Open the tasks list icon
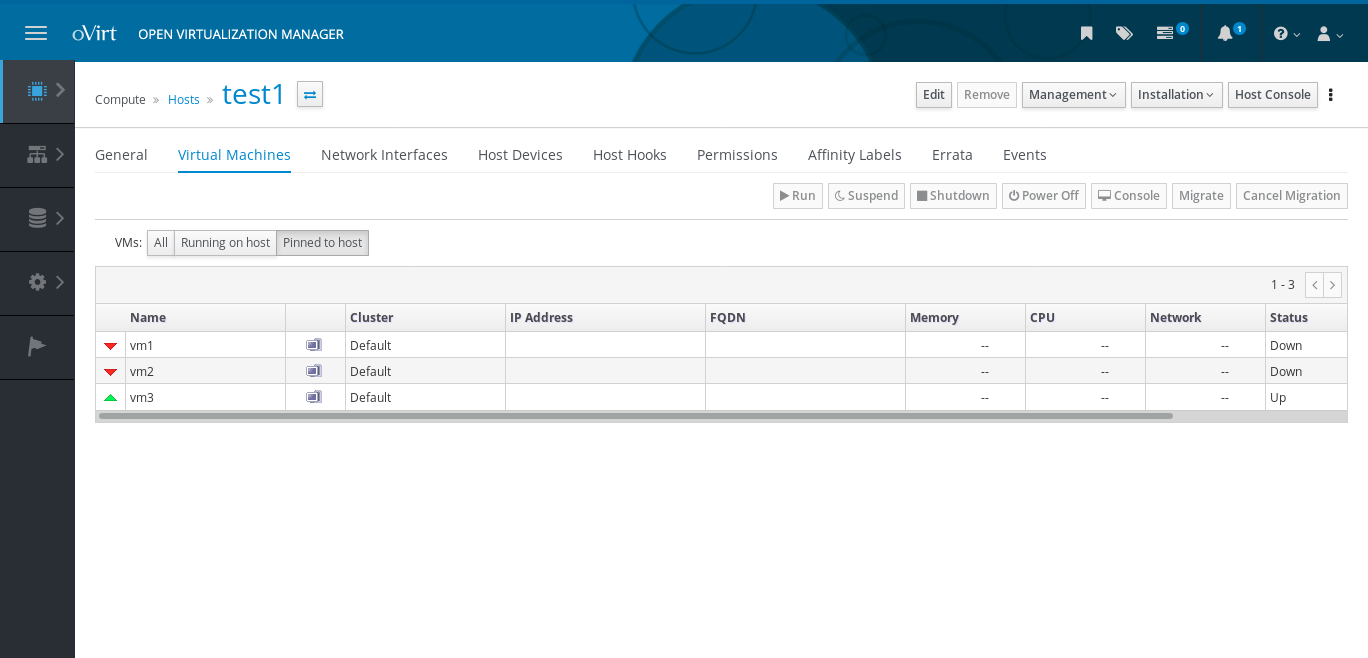The width and height of the screenshot is (1368, 658). tap(1165, 33)
